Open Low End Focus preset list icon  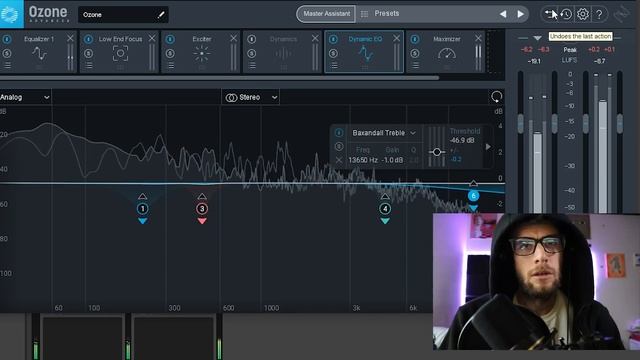click(x=89, y=65)
